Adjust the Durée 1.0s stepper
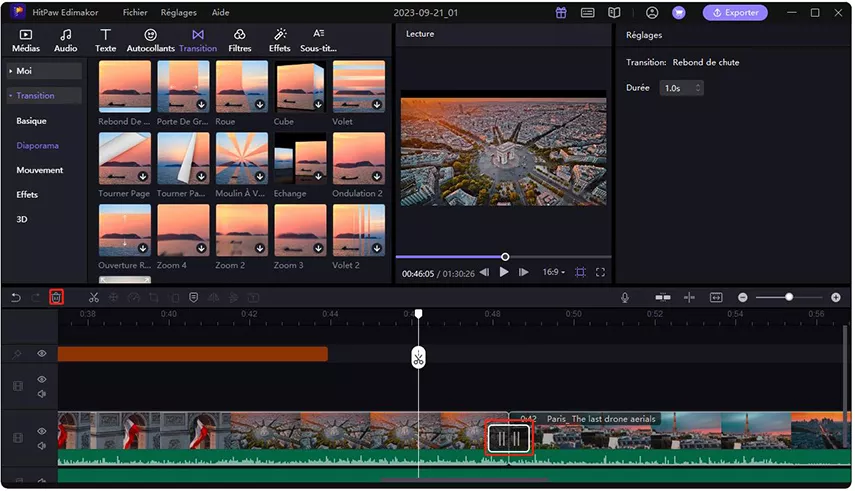Viewport: 855px width, 491px height. click(x=697, y=88)
